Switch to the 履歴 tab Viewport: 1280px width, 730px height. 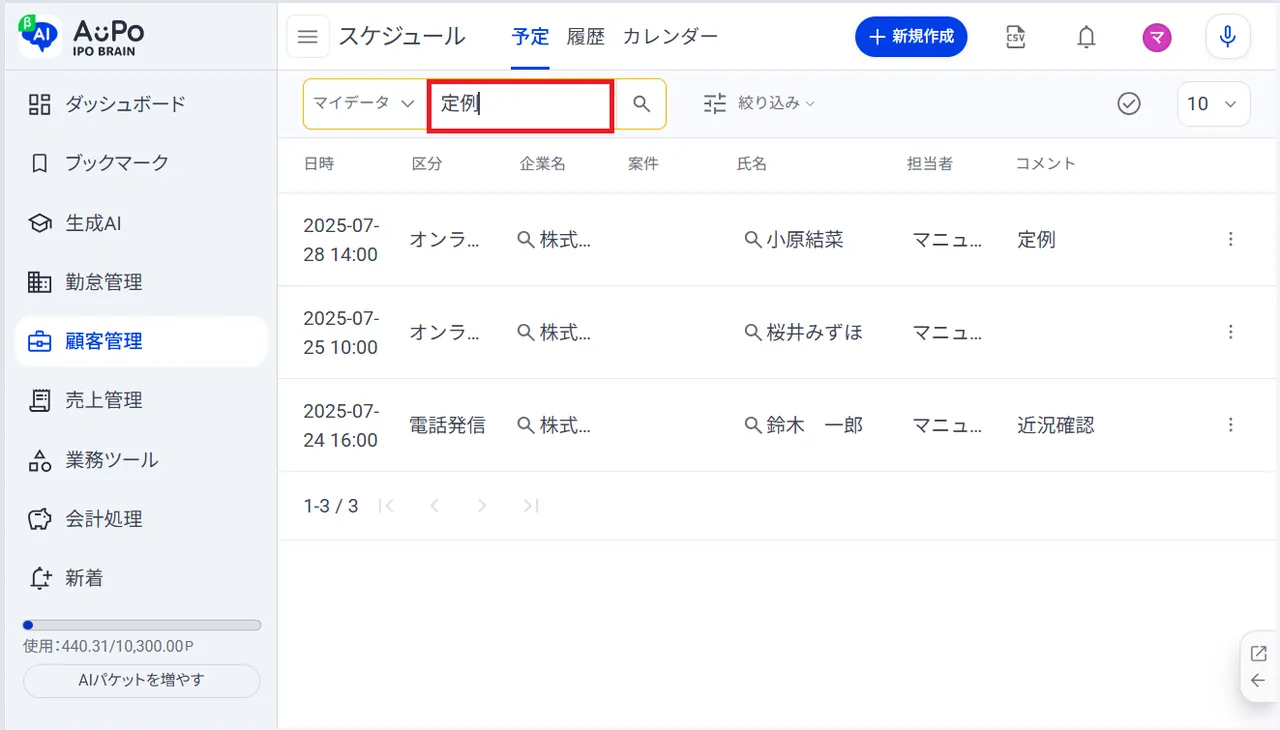pos(586,37)
